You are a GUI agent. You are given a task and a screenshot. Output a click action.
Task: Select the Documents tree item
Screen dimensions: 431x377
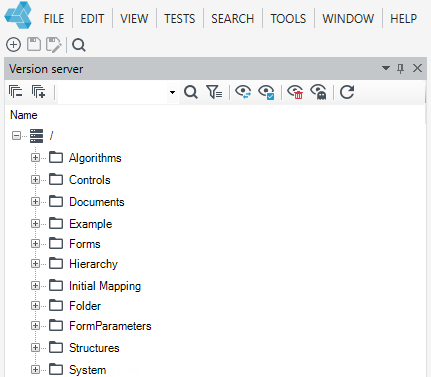pyautogui.click(x=97, y=202)
